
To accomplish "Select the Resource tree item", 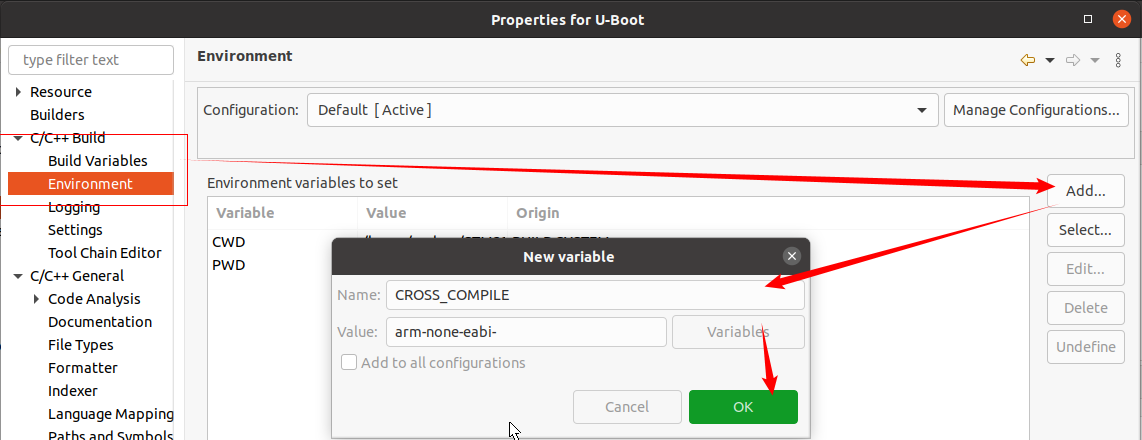I will coord(60,92).
